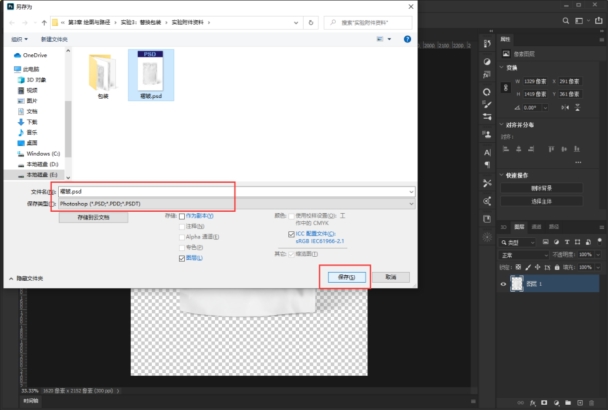
Task: Select the 图层 (Layers) panel tab
Action: [x=519, y=227]
